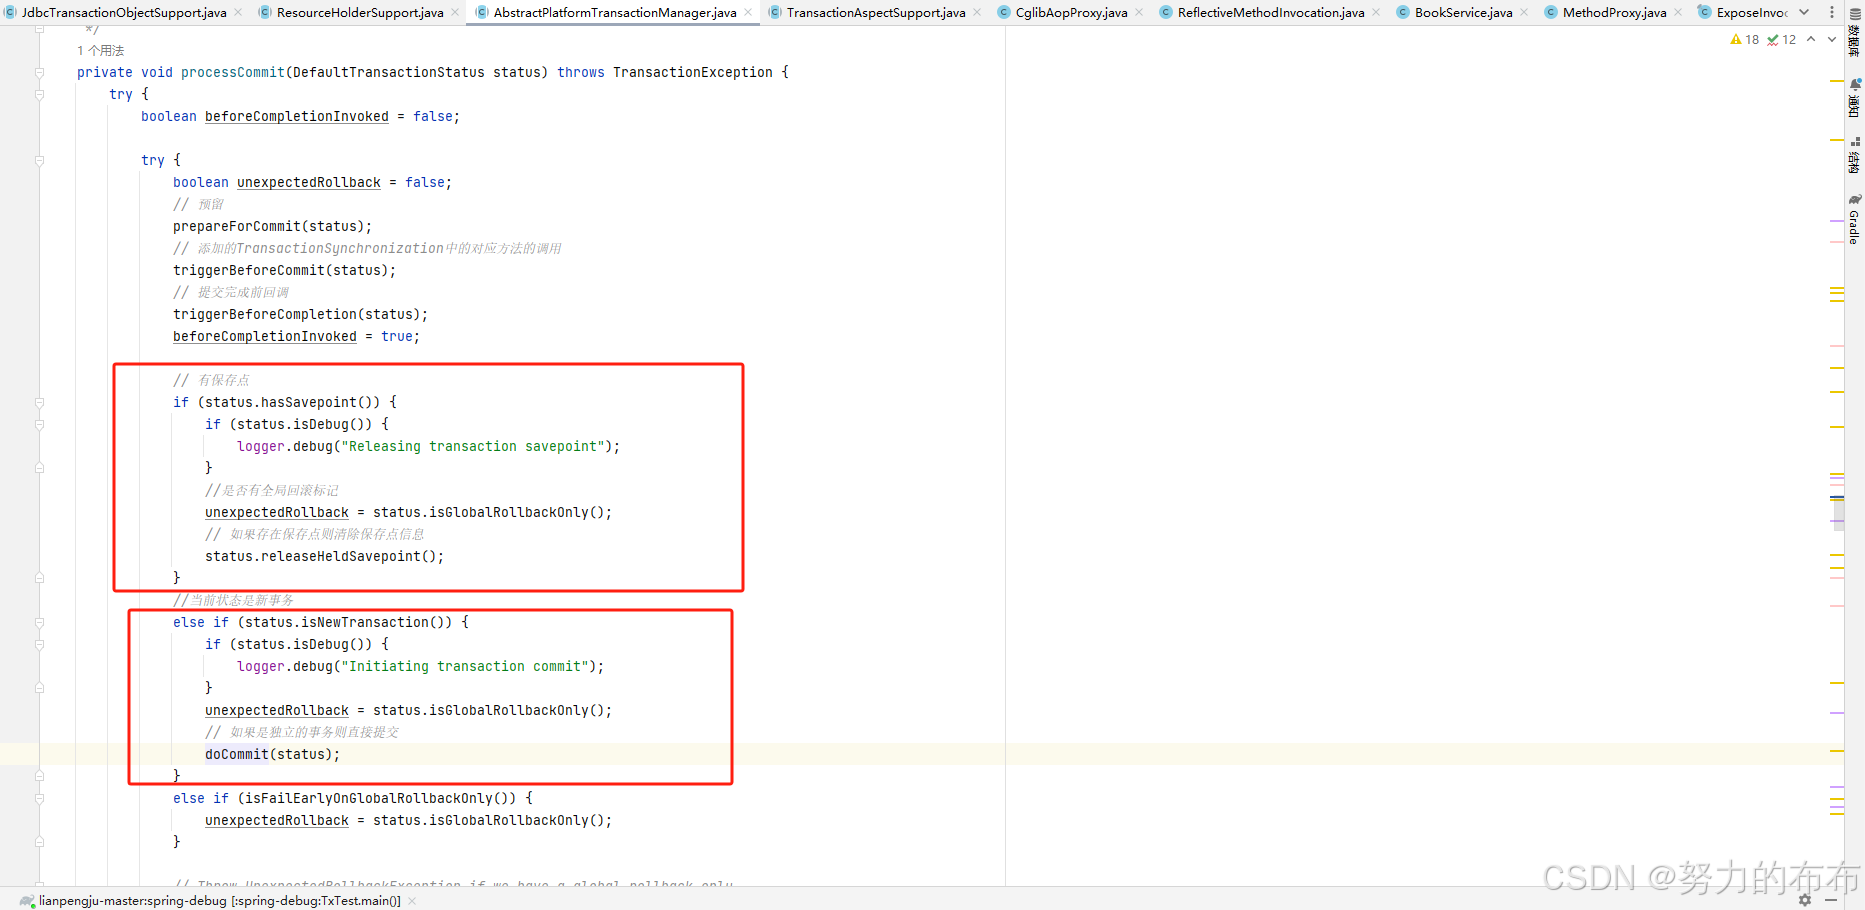The height and width of the screenshot is (910, 1865).
Task: Show hidden editor tabs dropdown chevron
Action: pos(1804,12)
